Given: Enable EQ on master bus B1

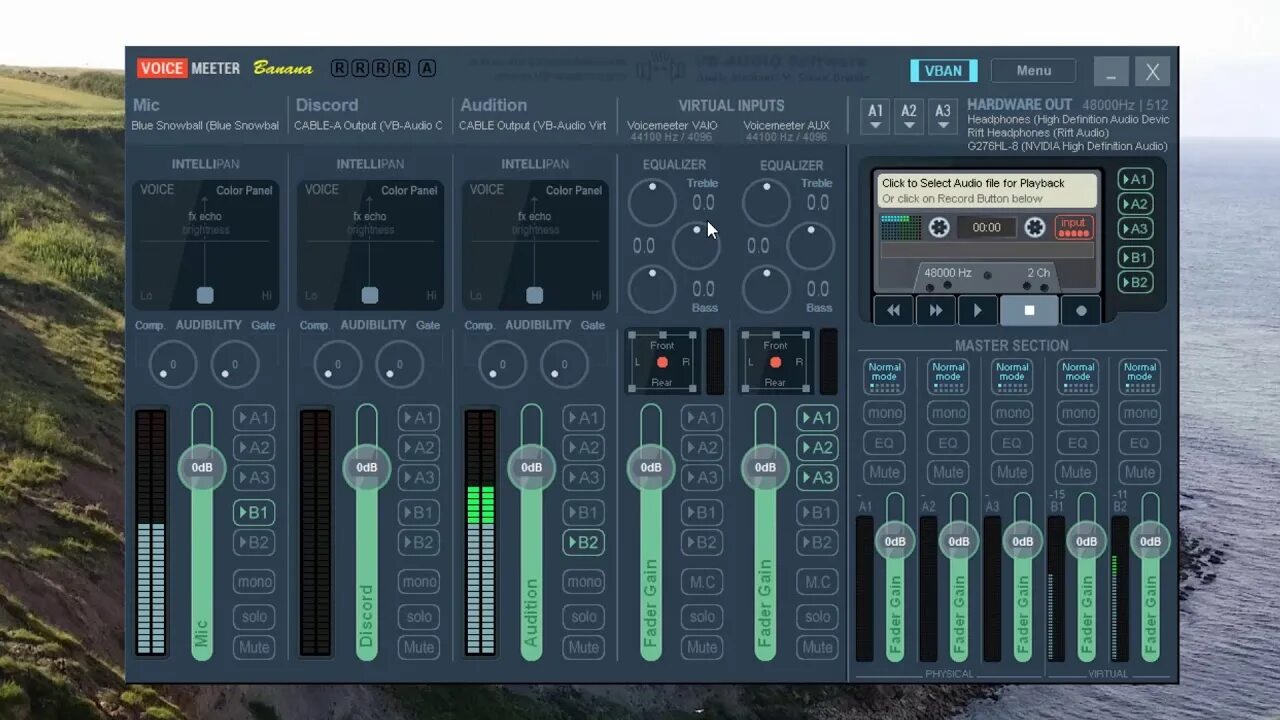Looking at the screenshot, I should [x=1077, y=443].
